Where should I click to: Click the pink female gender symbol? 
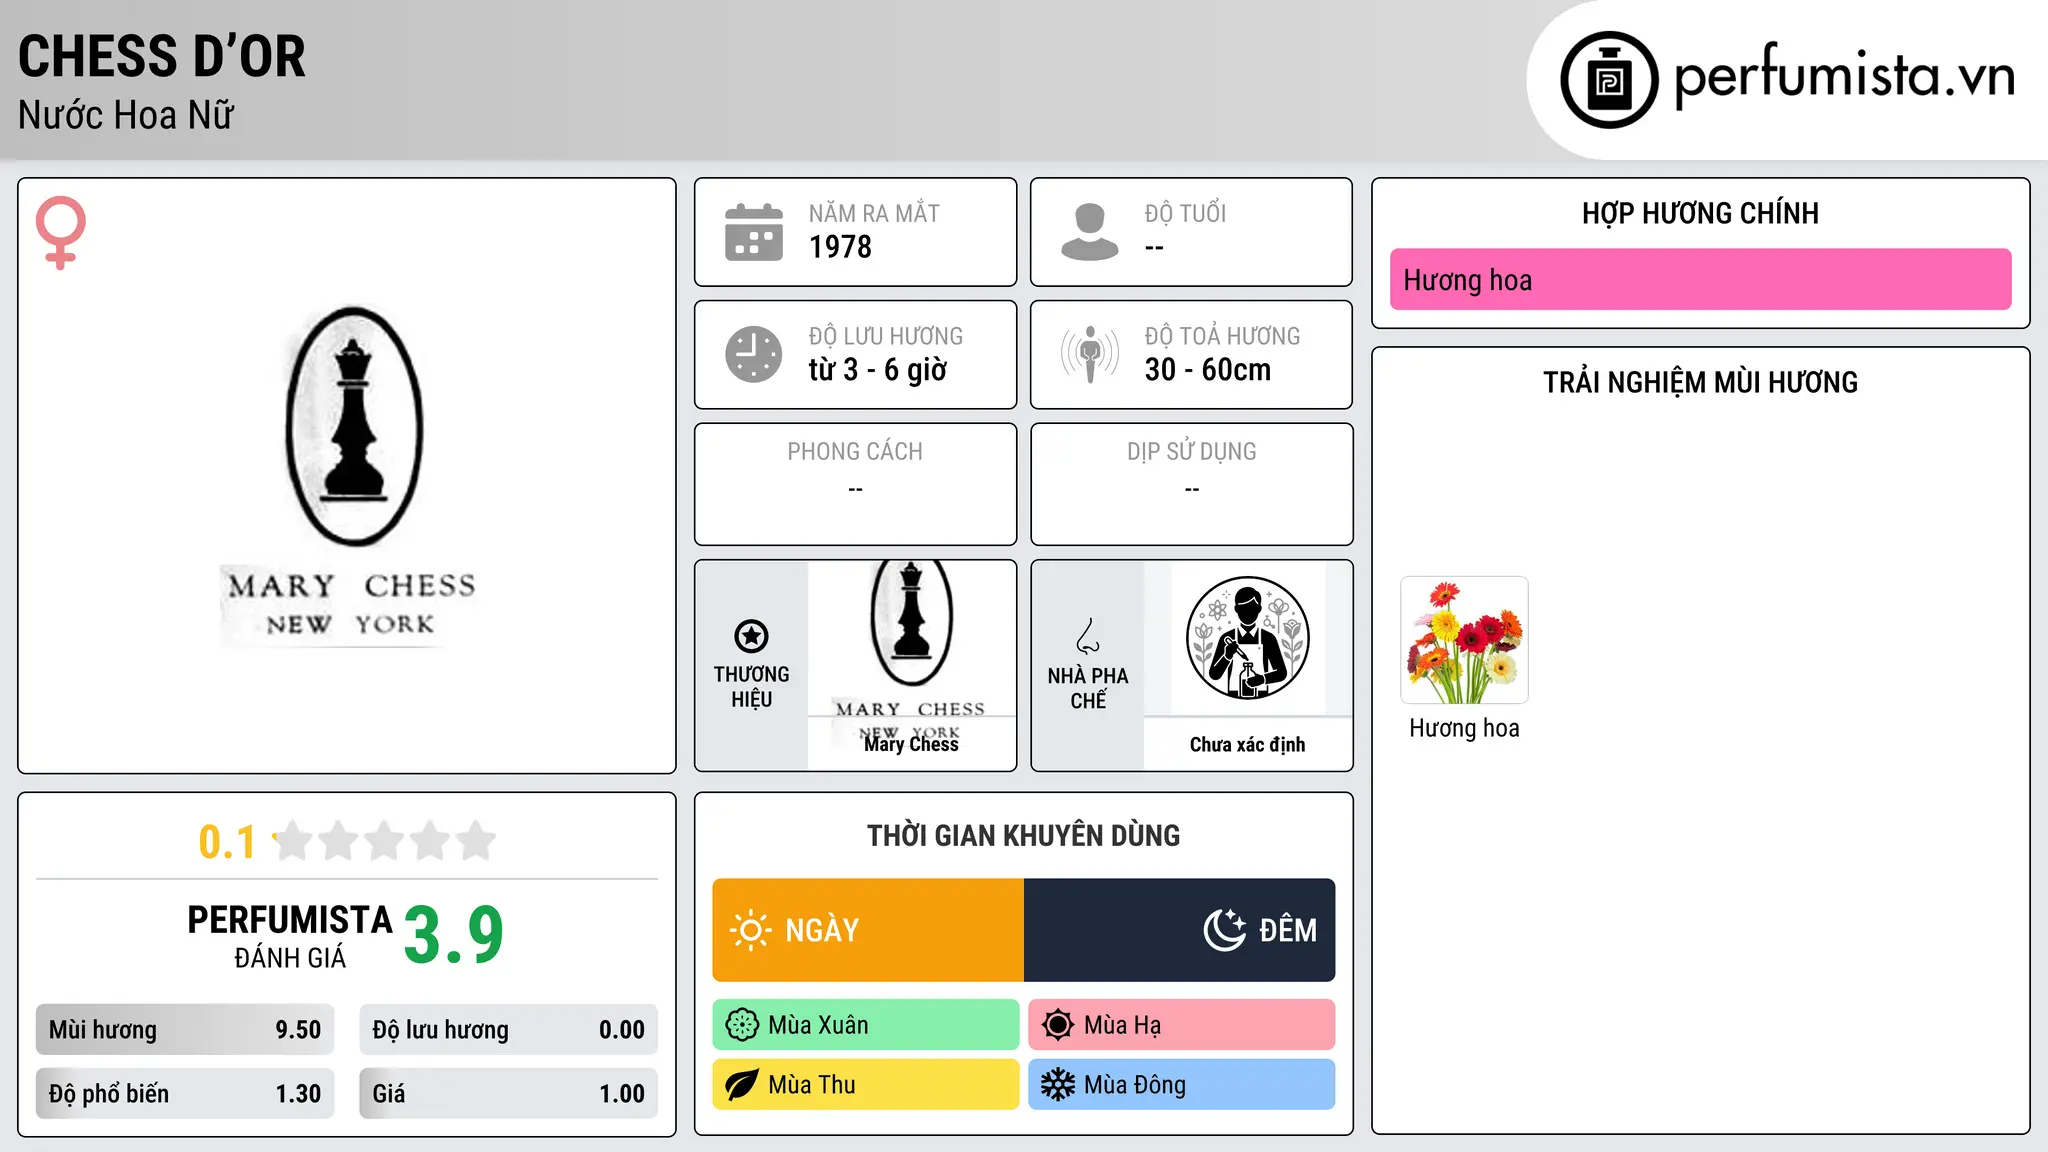(60, 232)
